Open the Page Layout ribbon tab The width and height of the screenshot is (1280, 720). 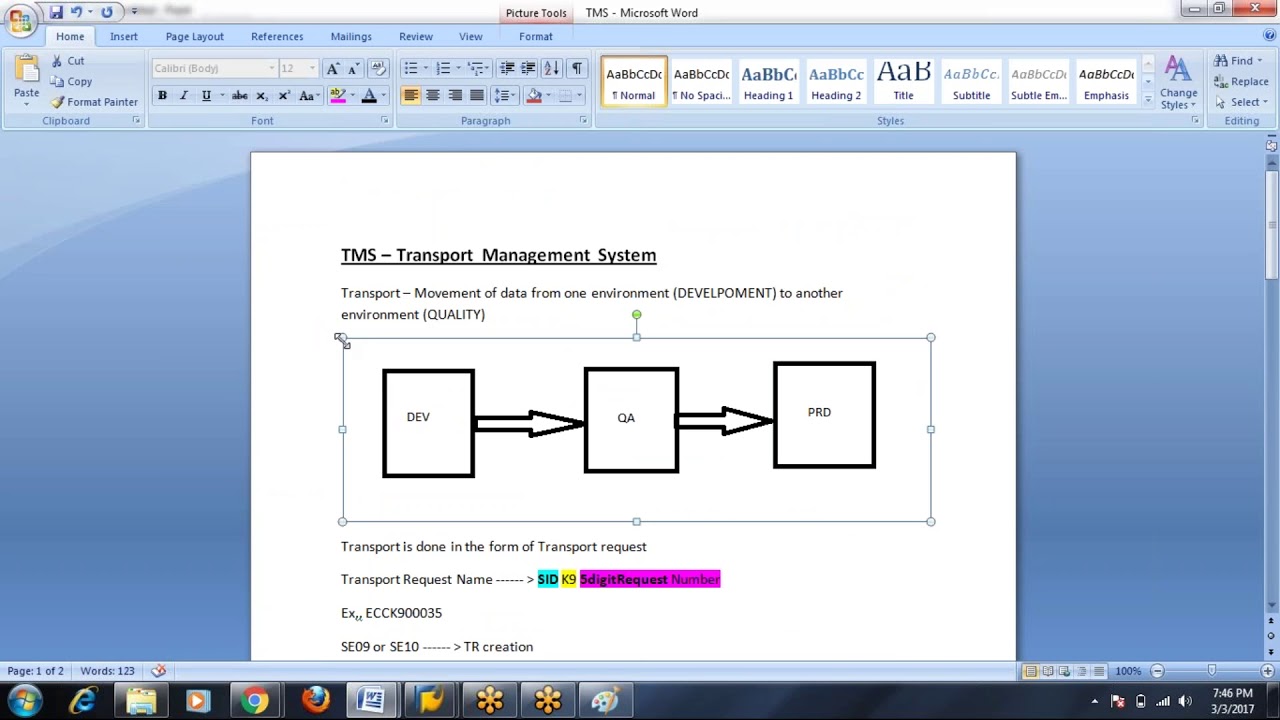click(x=195, y=36)
